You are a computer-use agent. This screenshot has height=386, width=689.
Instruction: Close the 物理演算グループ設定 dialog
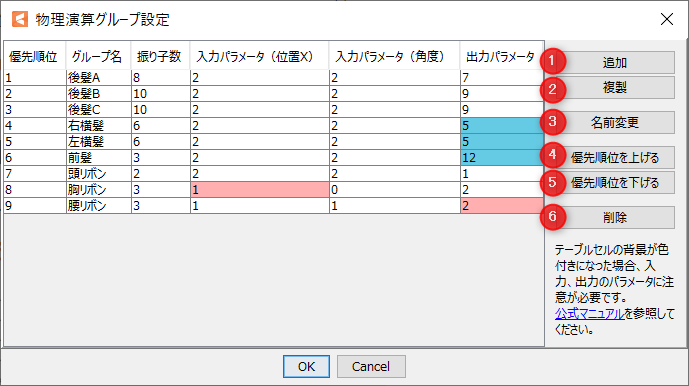pyautogui.click(x=667, y=19)
